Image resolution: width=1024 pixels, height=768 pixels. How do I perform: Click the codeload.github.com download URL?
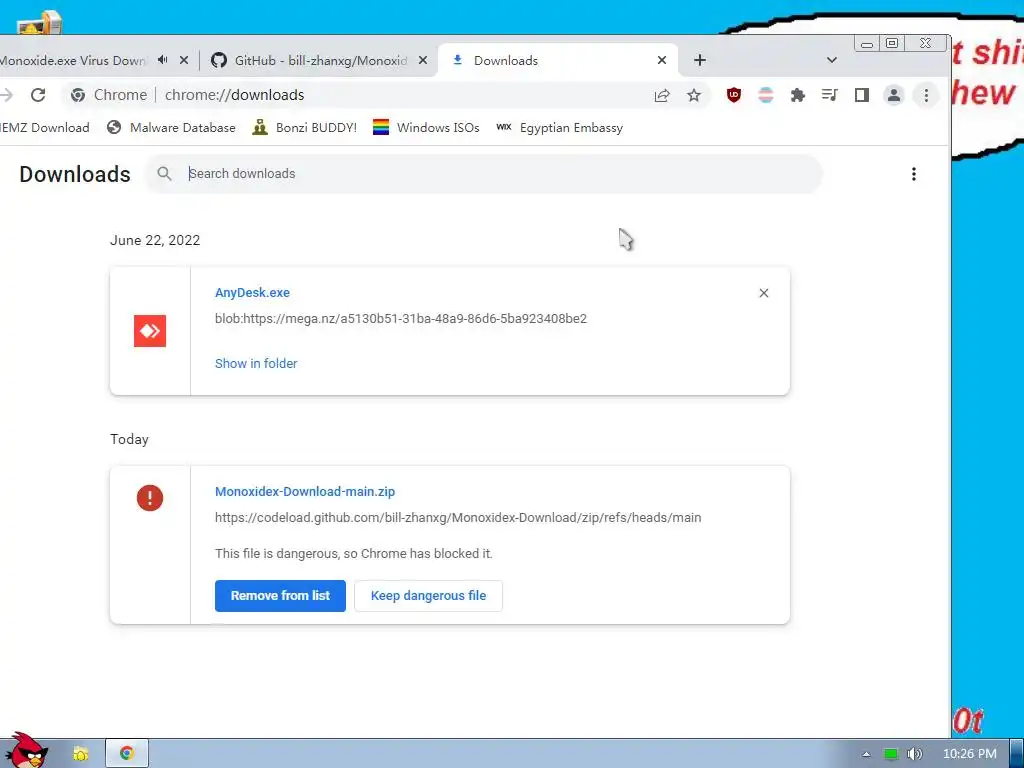pos(458,518)
